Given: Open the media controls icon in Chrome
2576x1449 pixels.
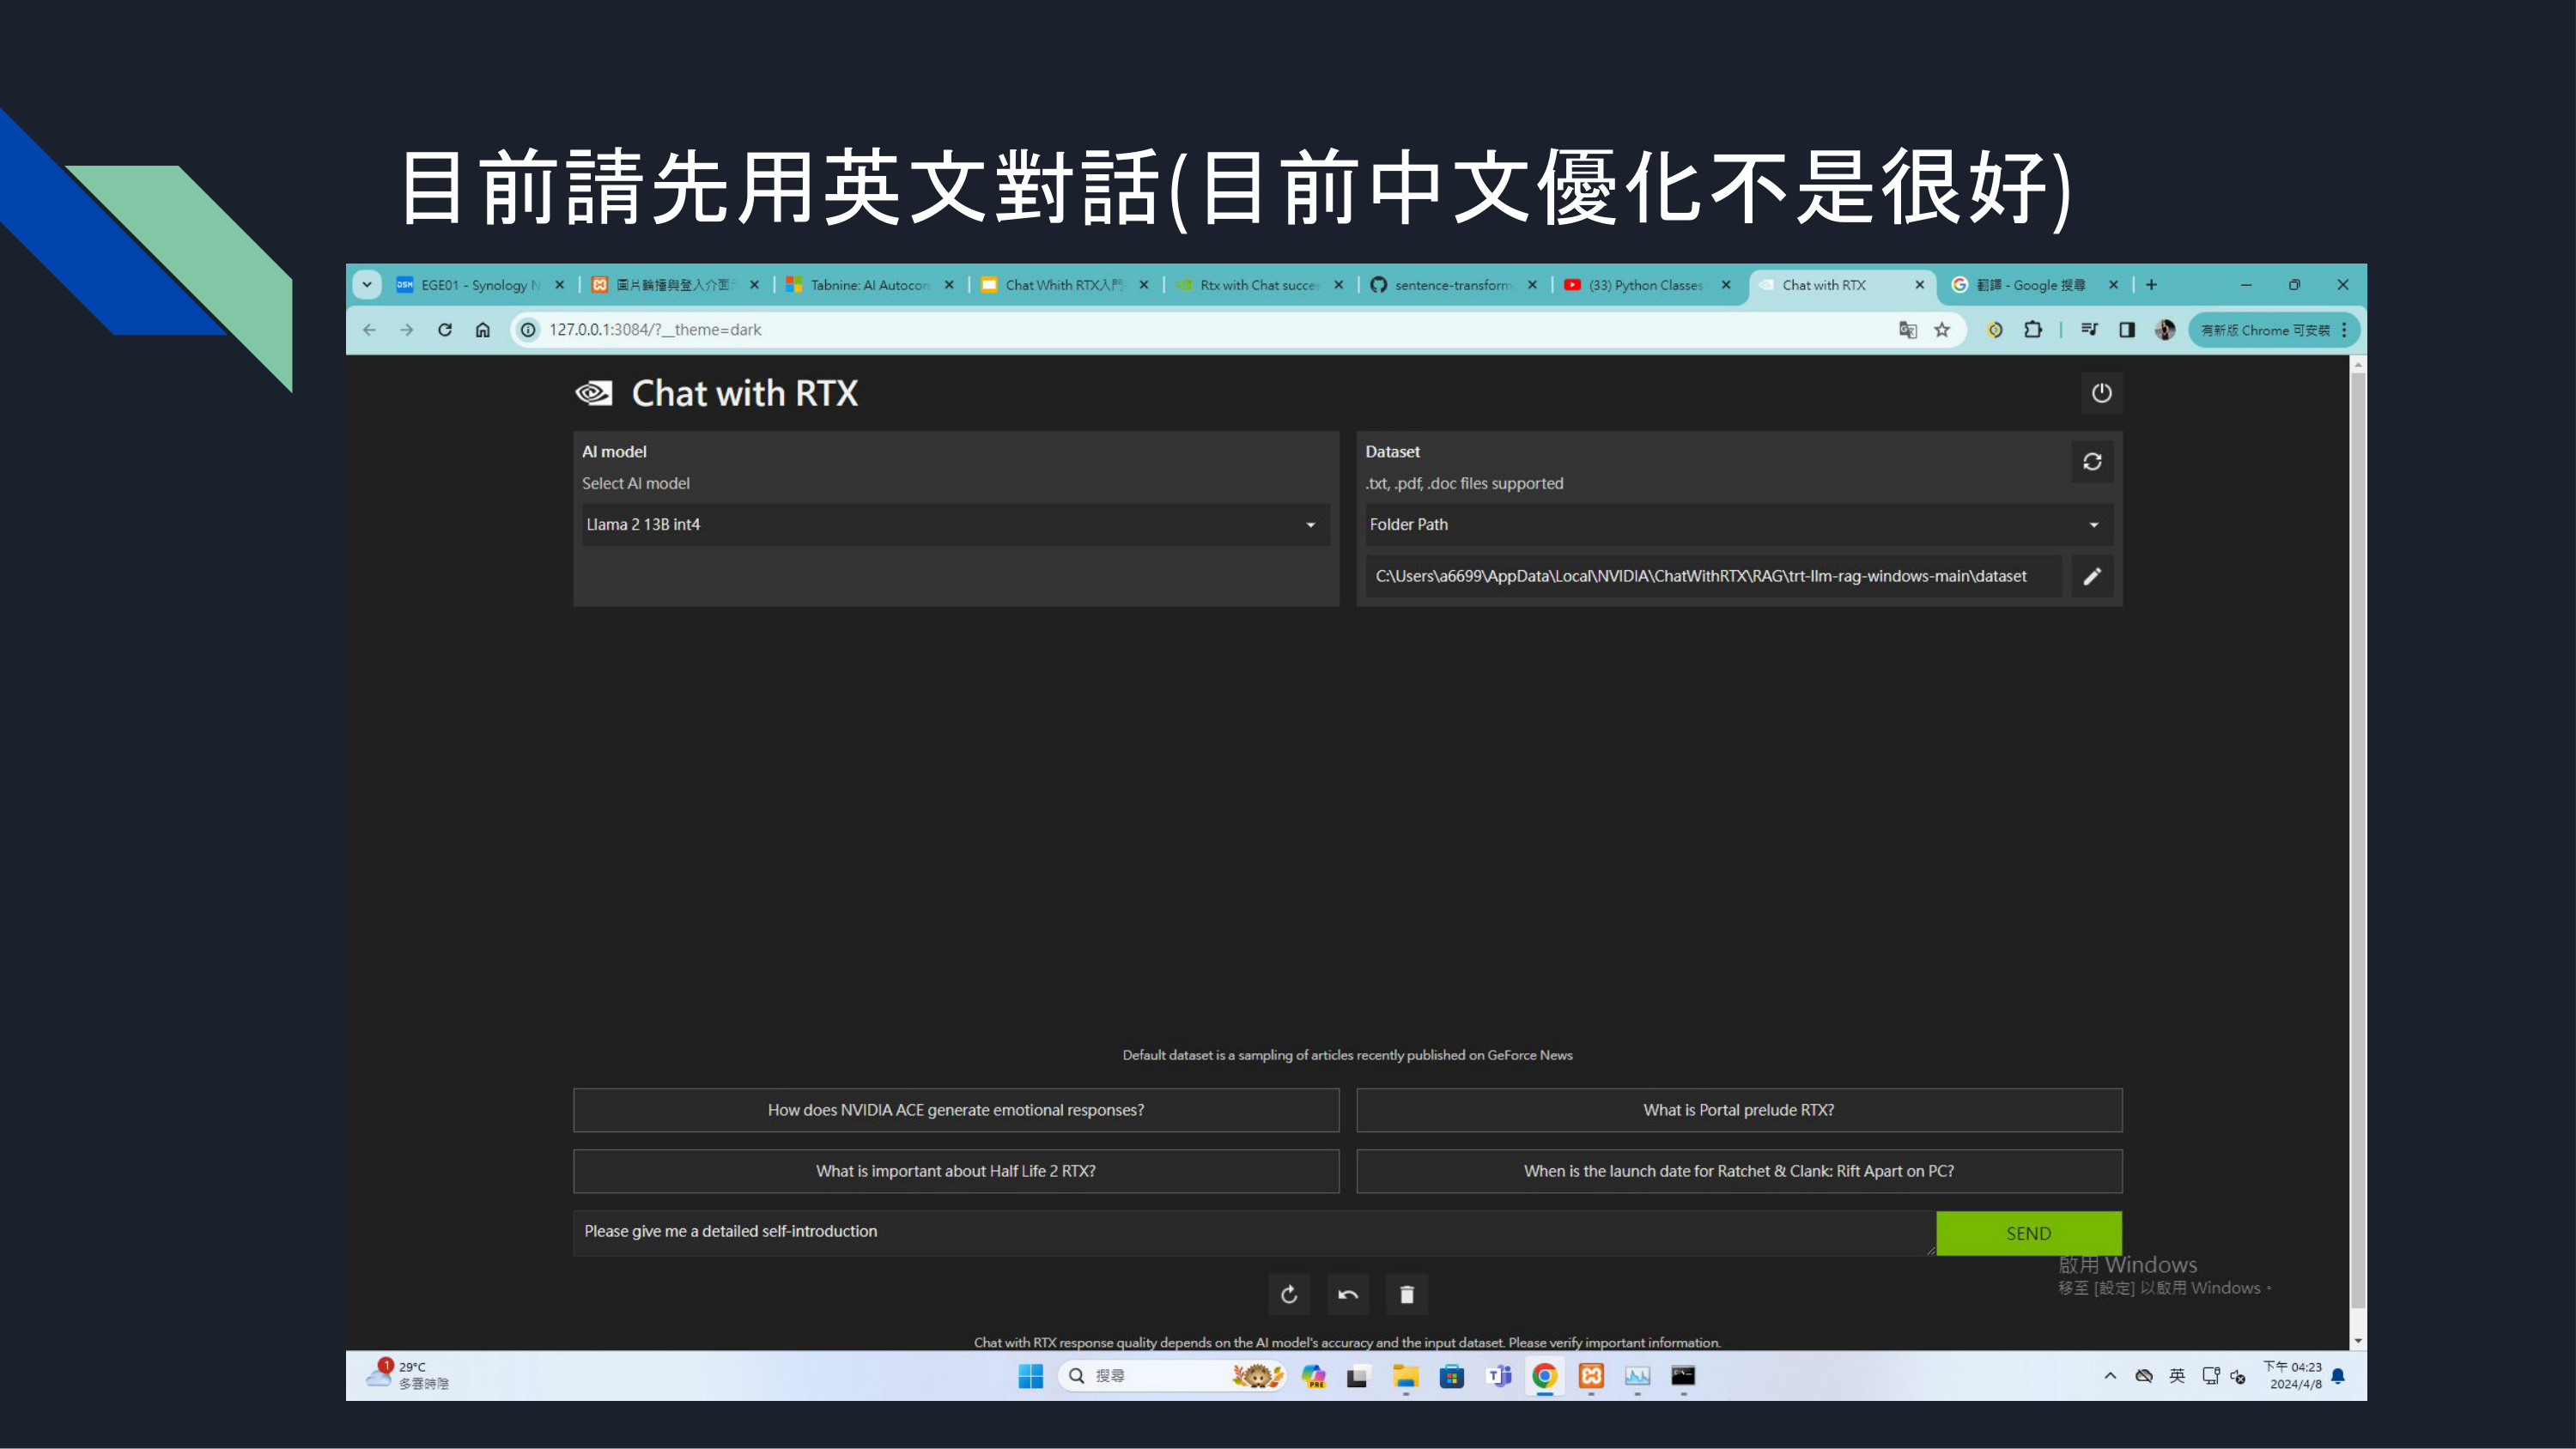Looking at the screenshot, I should pos(2089,329).
